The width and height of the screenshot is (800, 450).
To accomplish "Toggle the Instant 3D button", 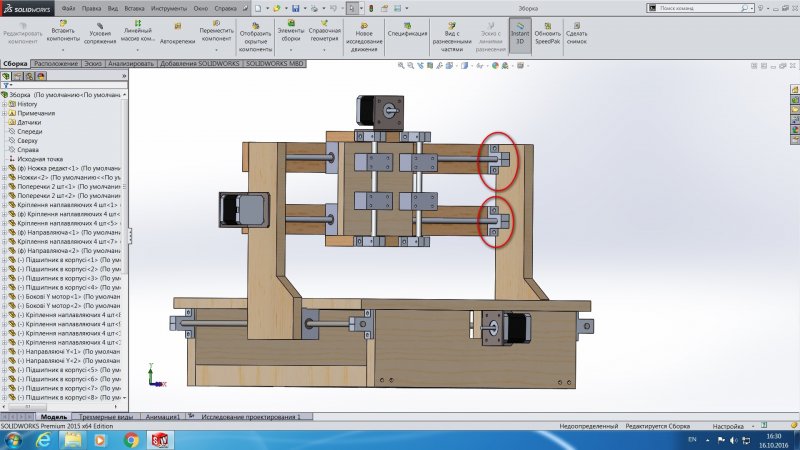I will [520, 30].
